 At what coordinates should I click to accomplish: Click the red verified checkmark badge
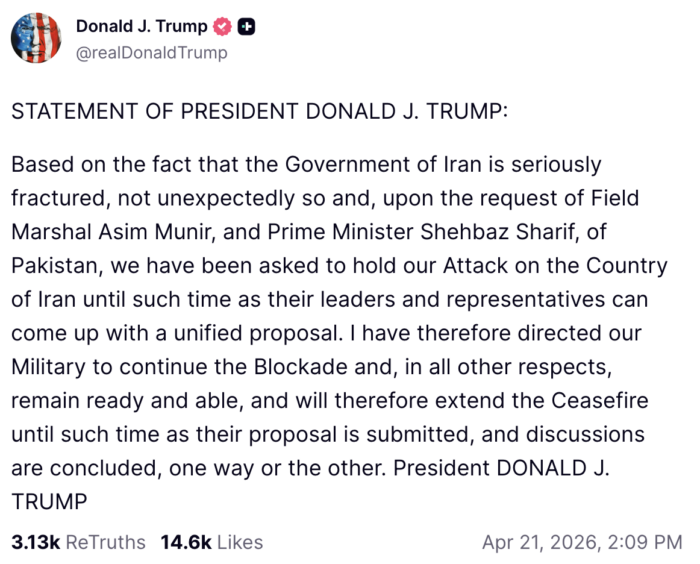pyautogui.click(x=221, y=27)
